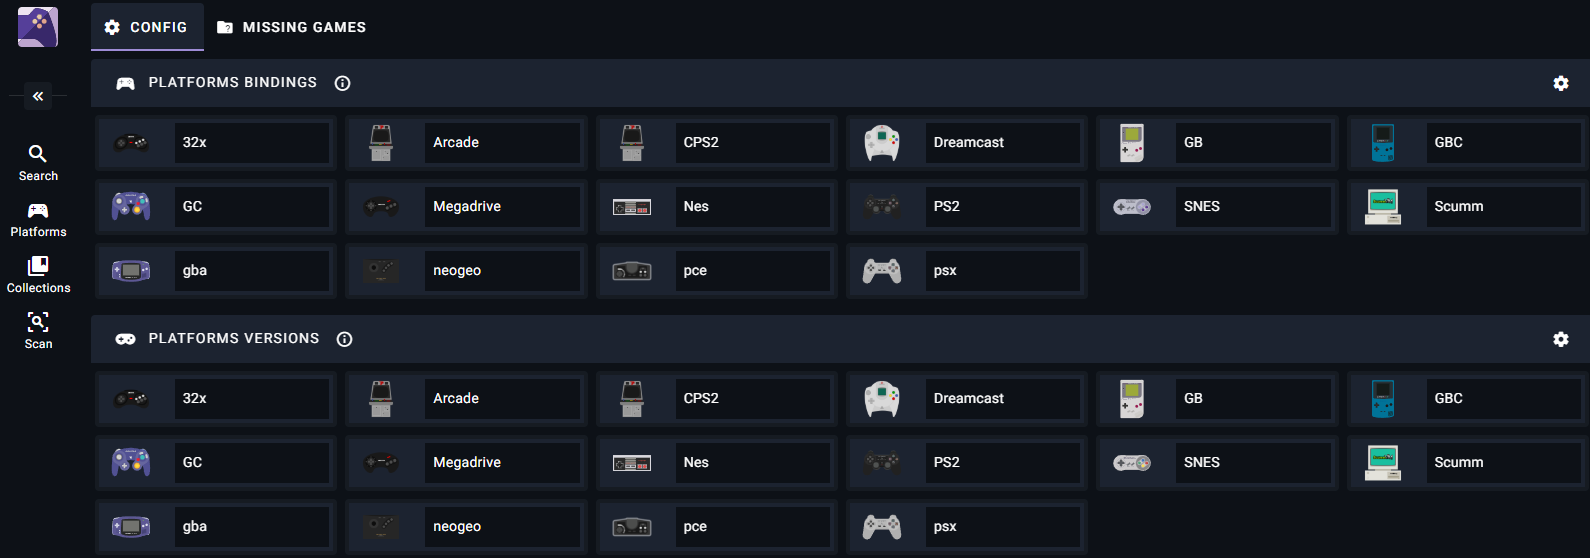Start a library Scan from the sidebar

[38, 331]
